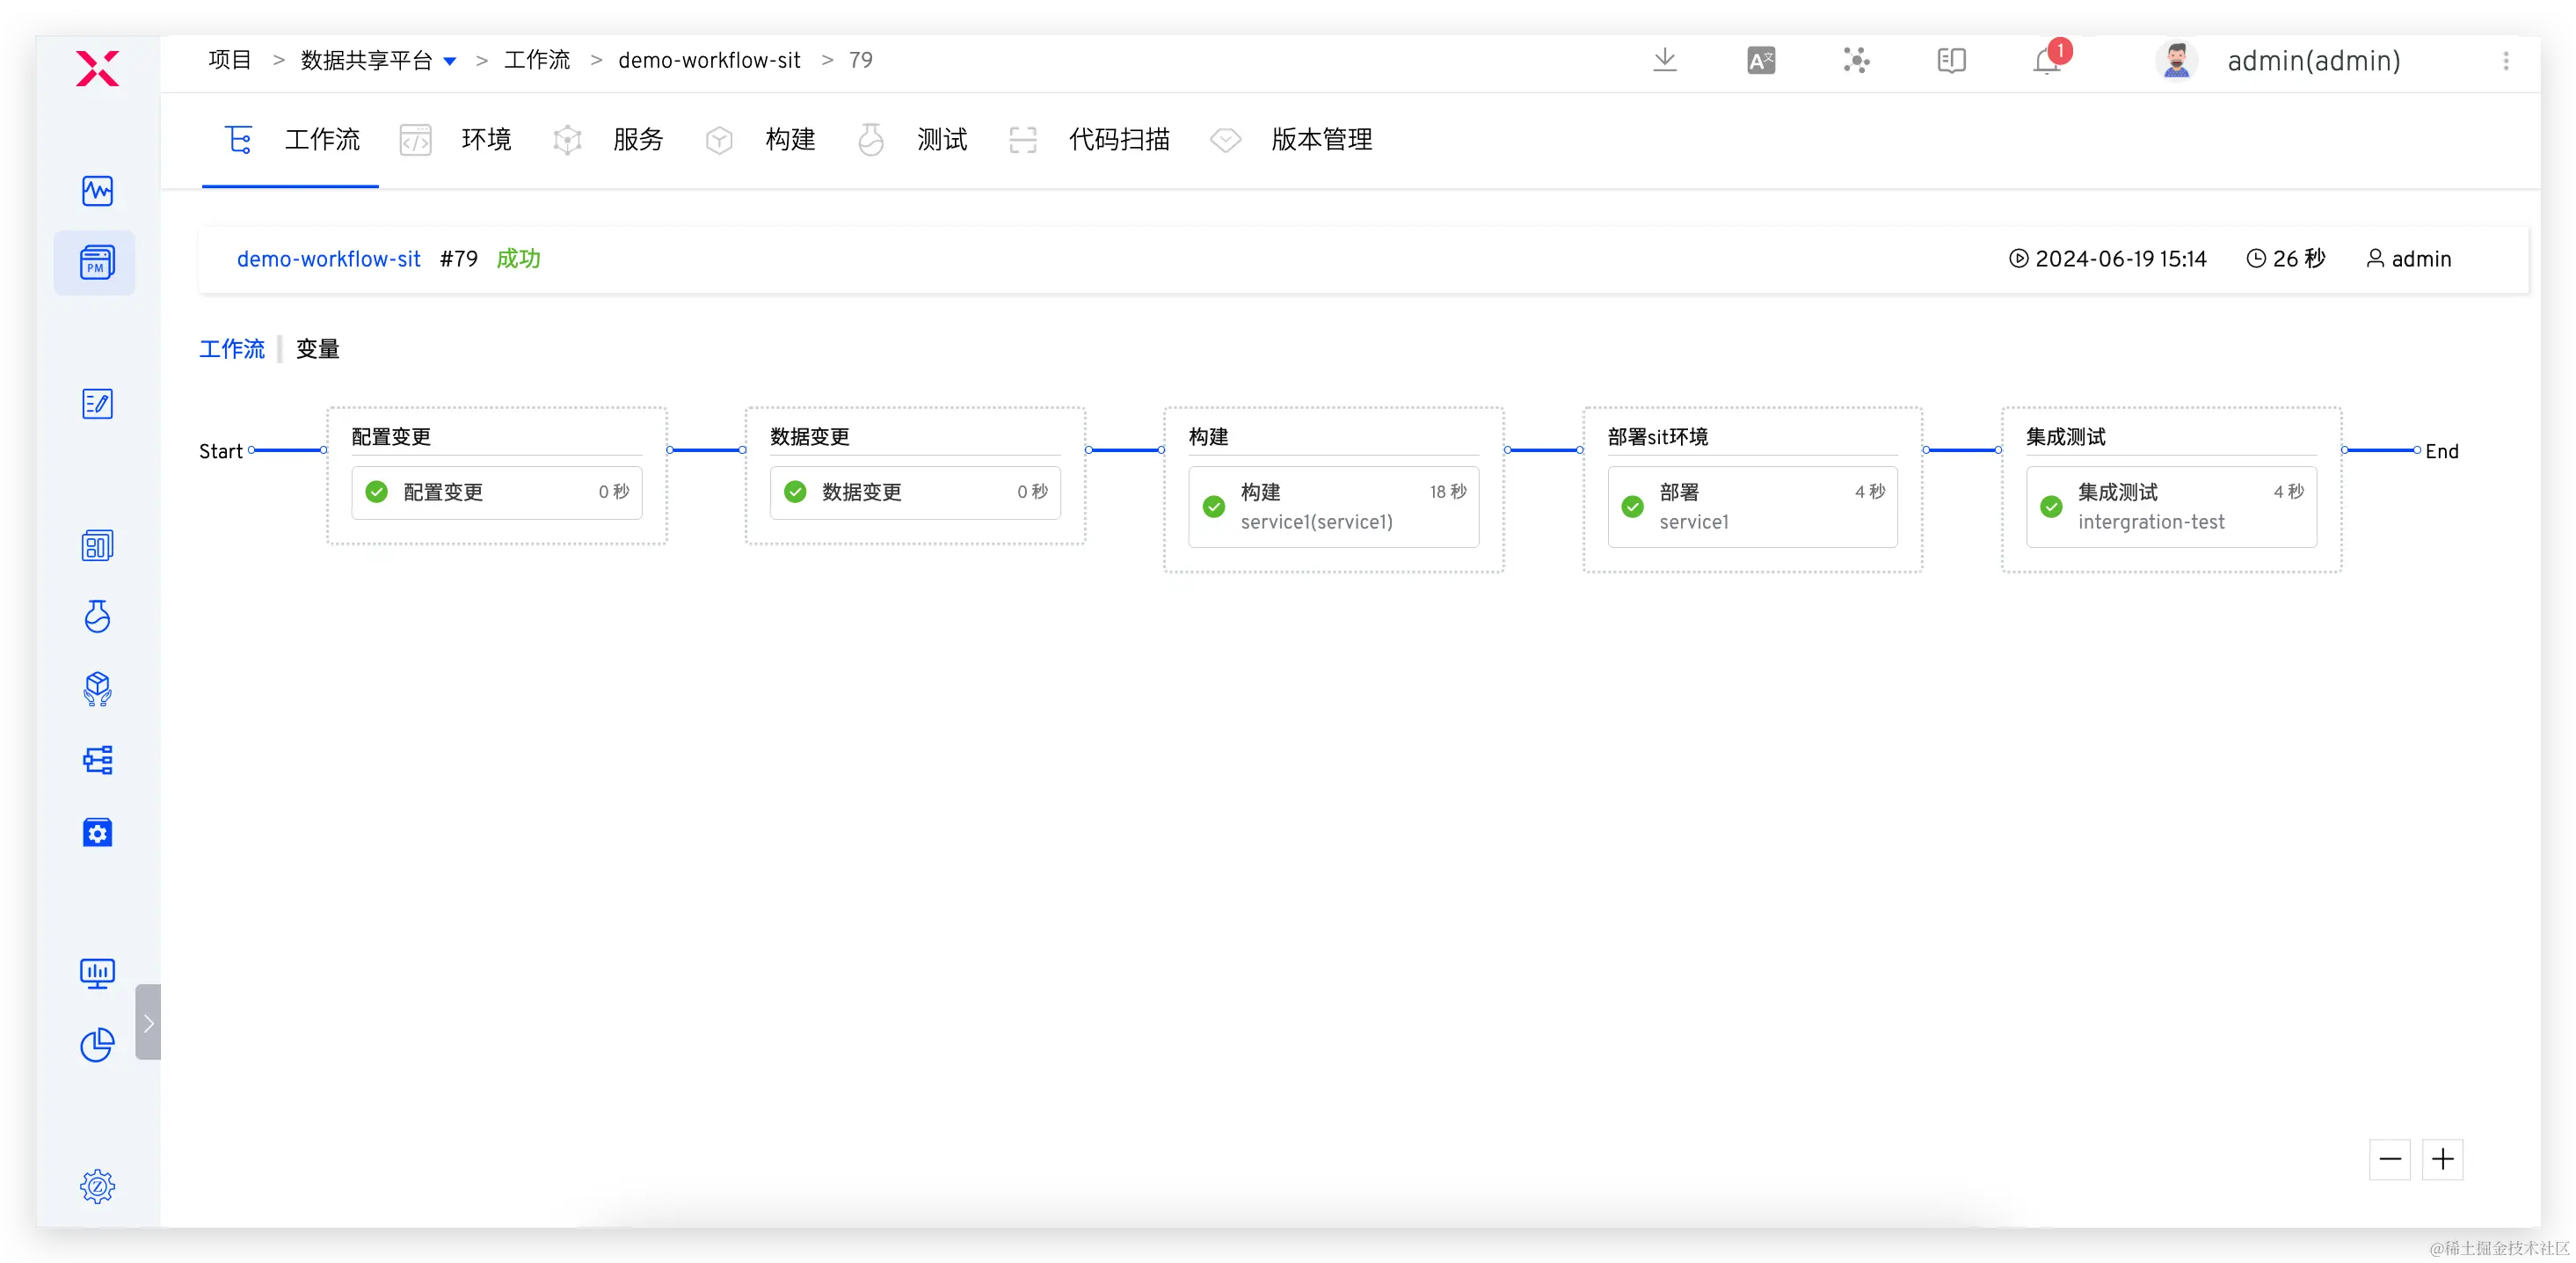Image resolution: width=2576 pixels, height=1263 pixels.
Task: Zoom out with the minus button
Action: (x=2390, y=1159)
